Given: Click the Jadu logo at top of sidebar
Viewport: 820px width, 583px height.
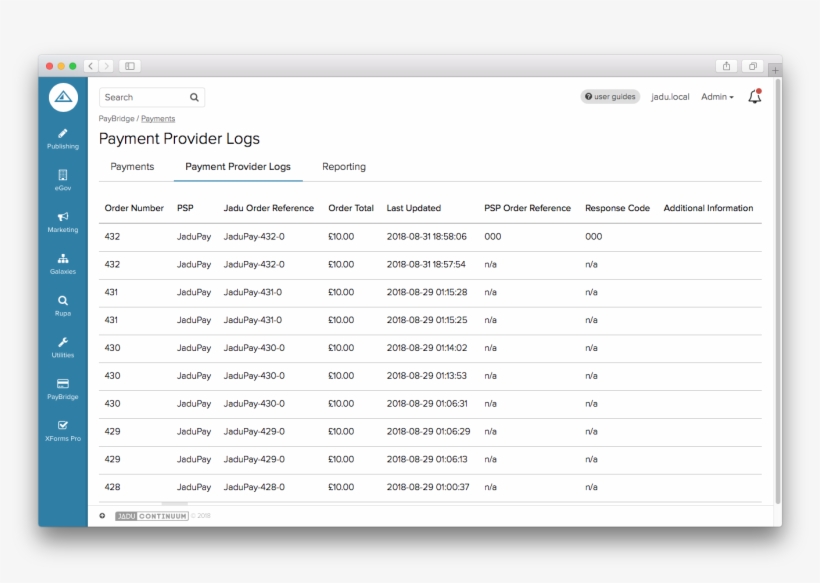Looking at the screenshot, I should 63,97.
